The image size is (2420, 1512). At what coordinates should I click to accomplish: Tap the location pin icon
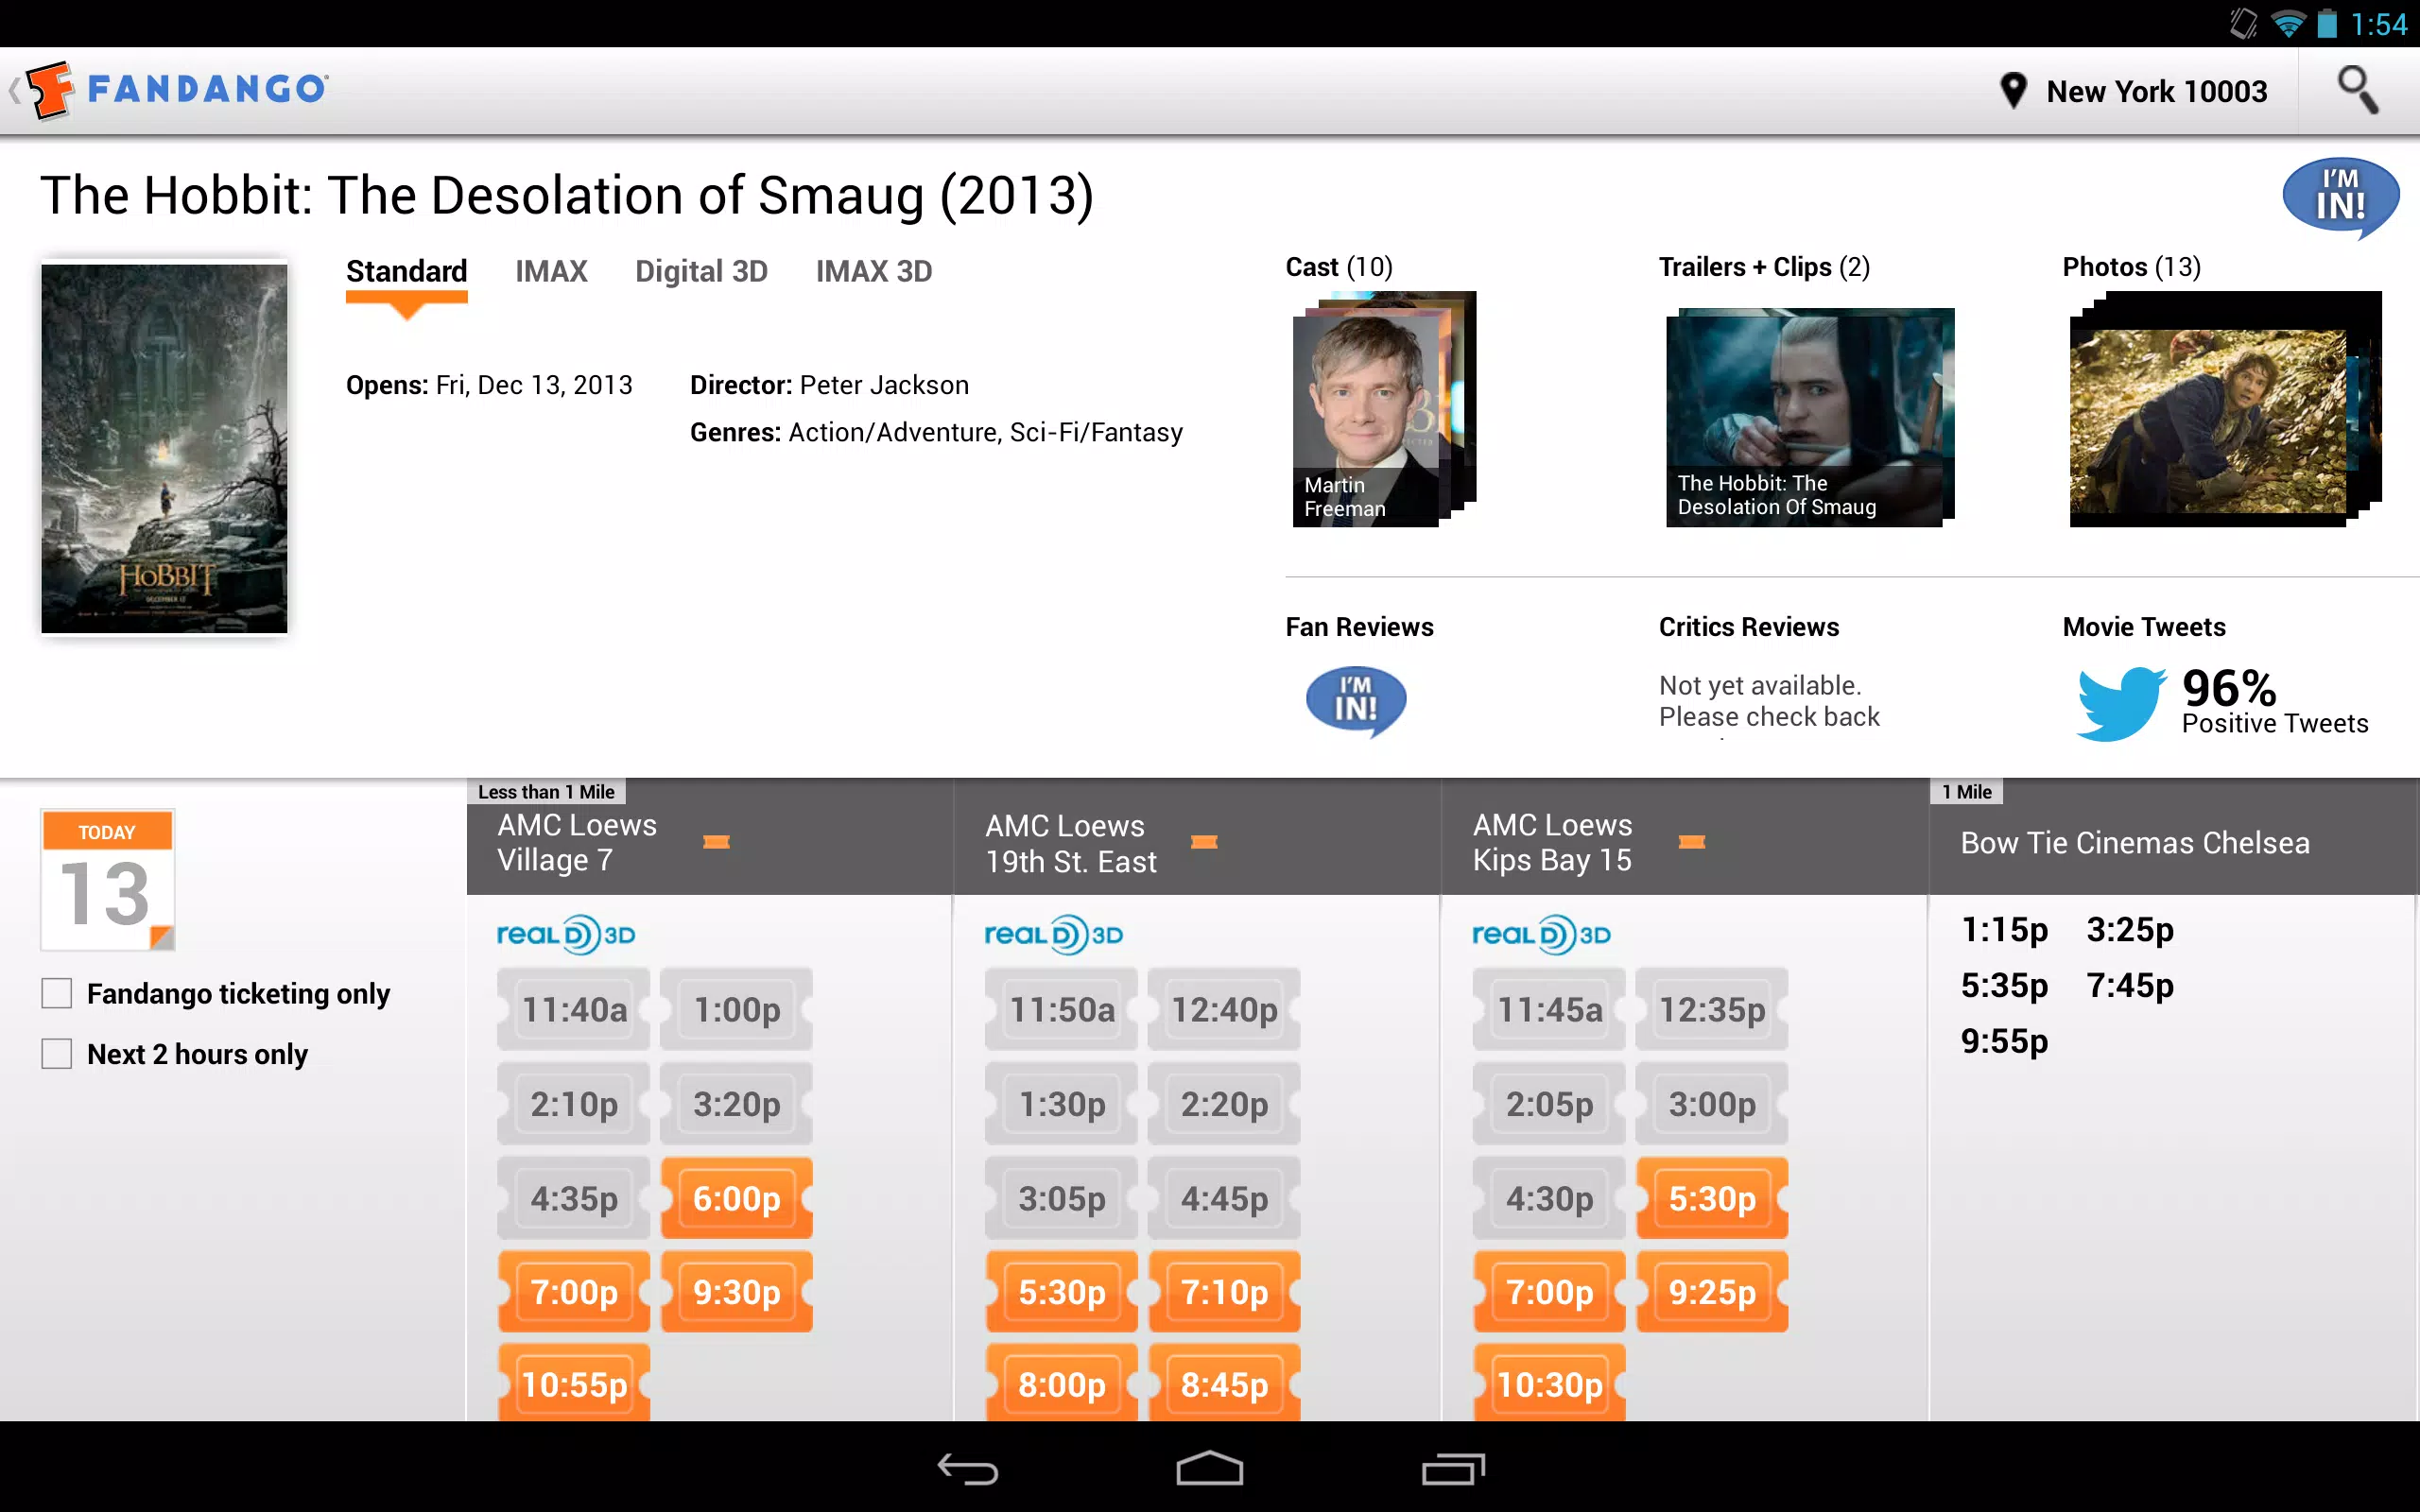tap(2012, 91)
